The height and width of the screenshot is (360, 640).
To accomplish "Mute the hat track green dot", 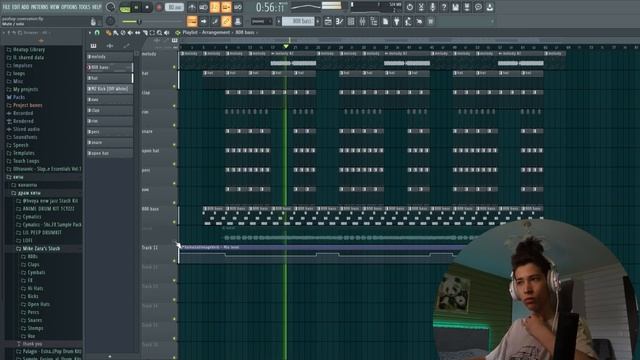I will 175,87.
